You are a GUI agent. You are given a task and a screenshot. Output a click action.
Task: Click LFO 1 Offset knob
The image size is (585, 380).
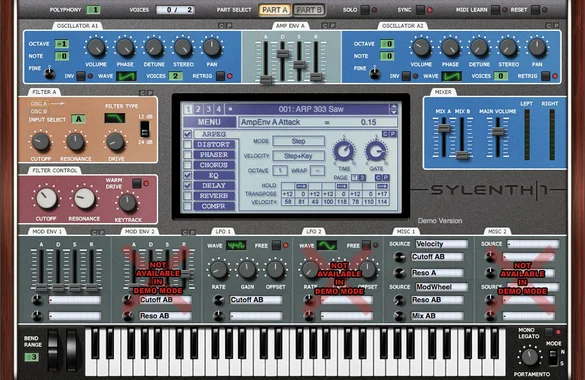[275, 270]
